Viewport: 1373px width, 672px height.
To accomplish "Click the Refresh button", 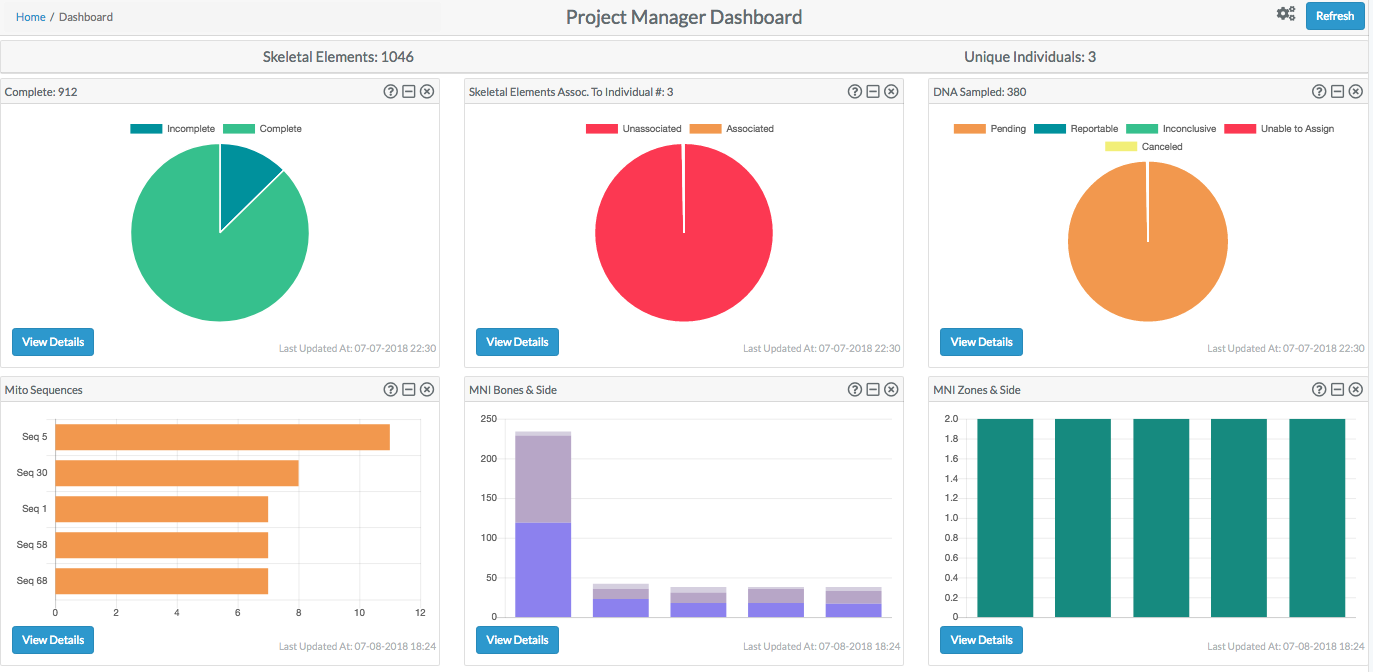I will coord(1335,16).
